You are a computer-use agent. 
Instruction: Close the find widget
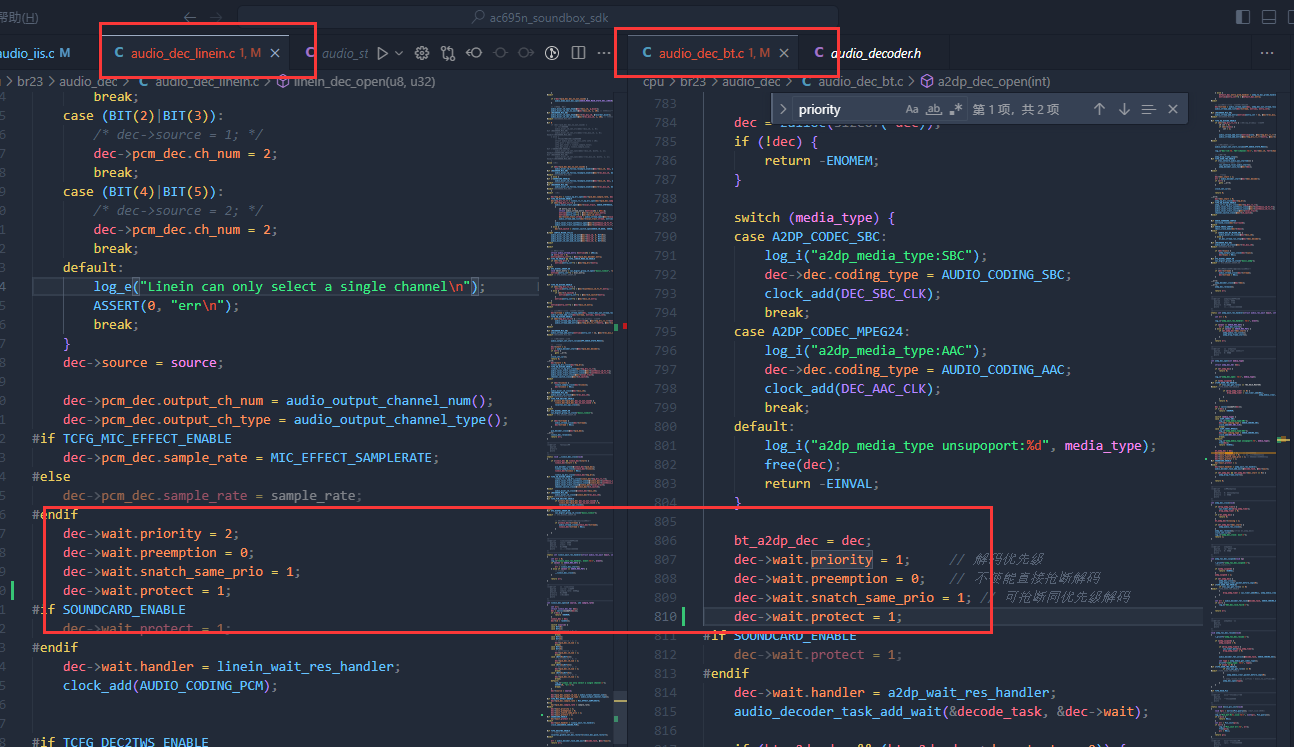click(1173, 109)
